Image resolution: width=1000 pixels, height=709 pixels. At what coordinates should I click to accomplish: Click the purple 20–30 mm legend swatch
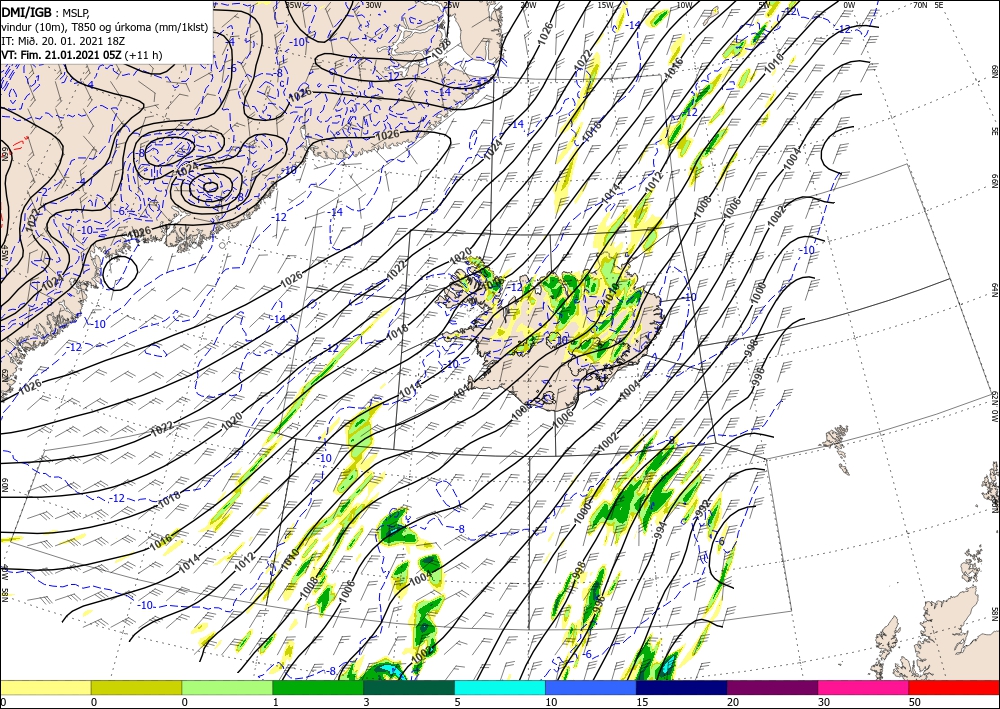pyautogui.click(x=772, y=687)
